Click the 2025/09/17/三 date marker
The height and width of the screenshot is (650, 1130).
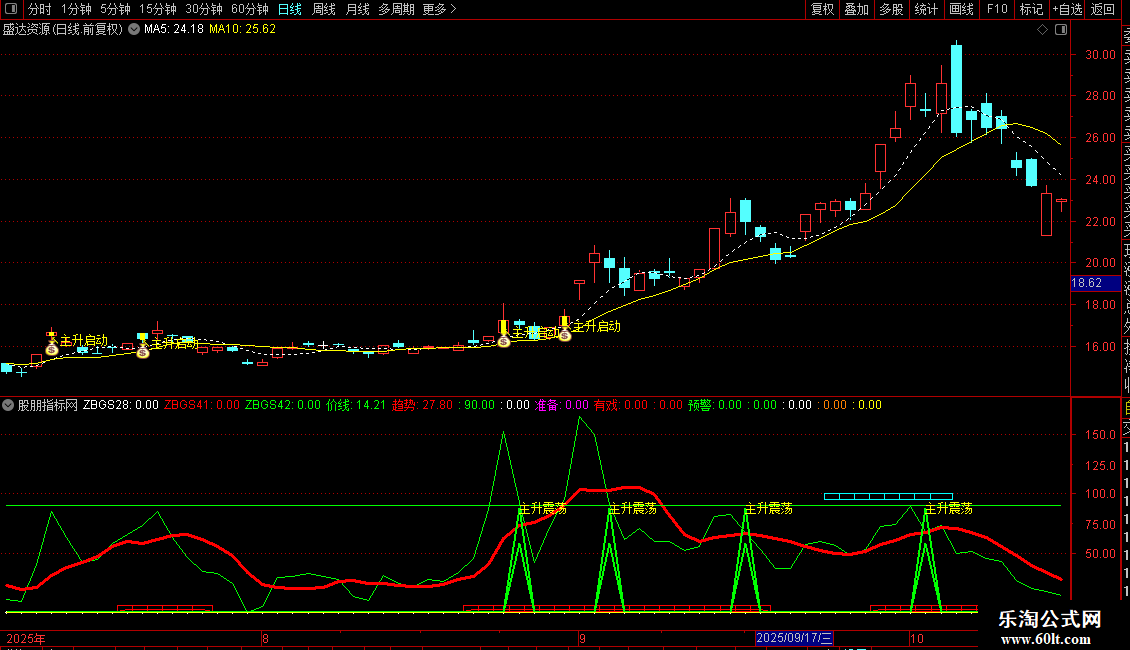pos(794,638)
